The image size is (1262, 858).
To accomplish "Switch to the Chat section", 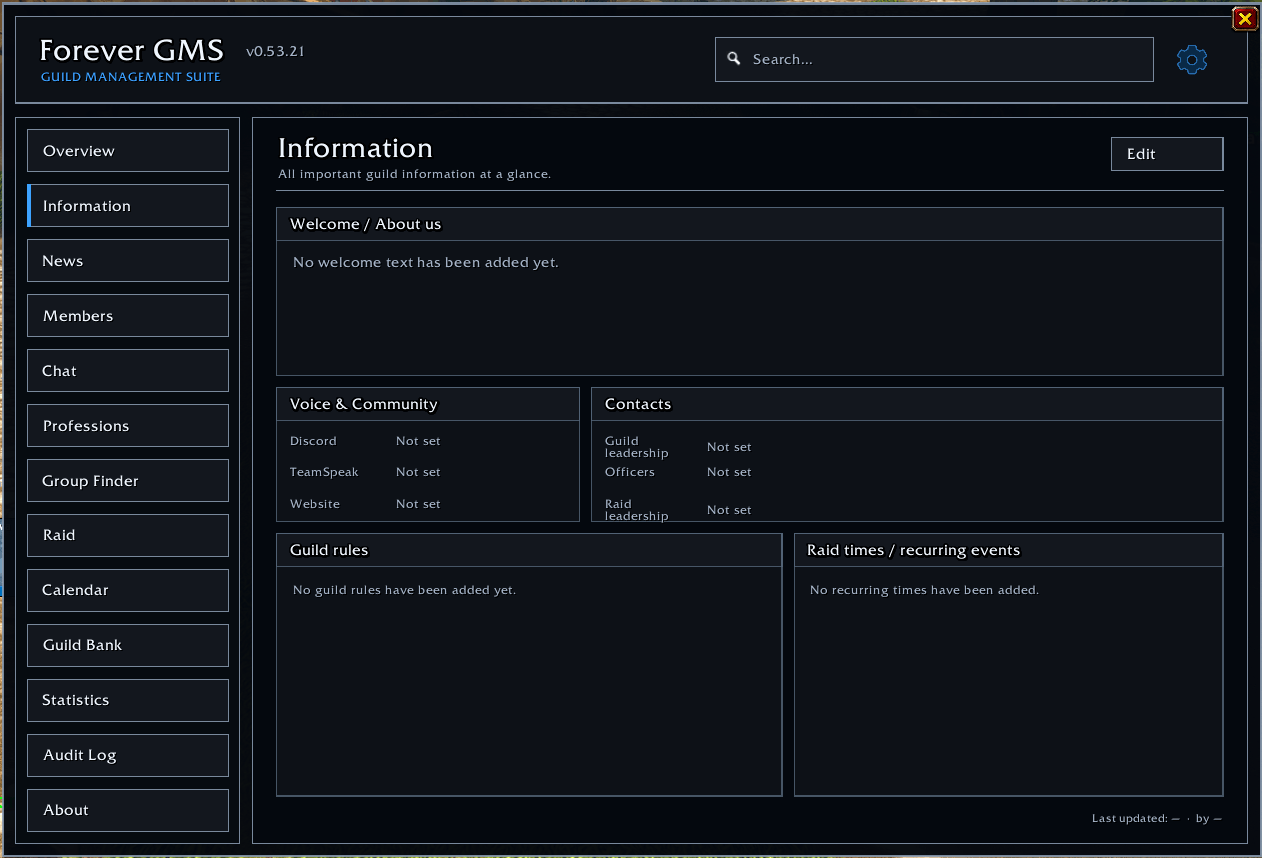I will pyautogui.click(x=128, y=371).
